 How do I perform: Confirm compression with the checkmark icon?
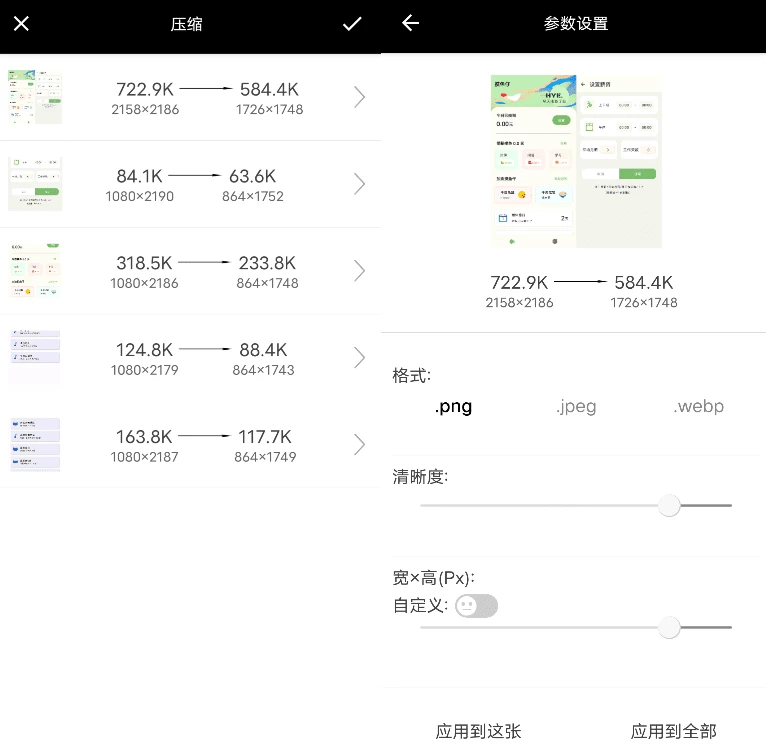coord(352,24)
